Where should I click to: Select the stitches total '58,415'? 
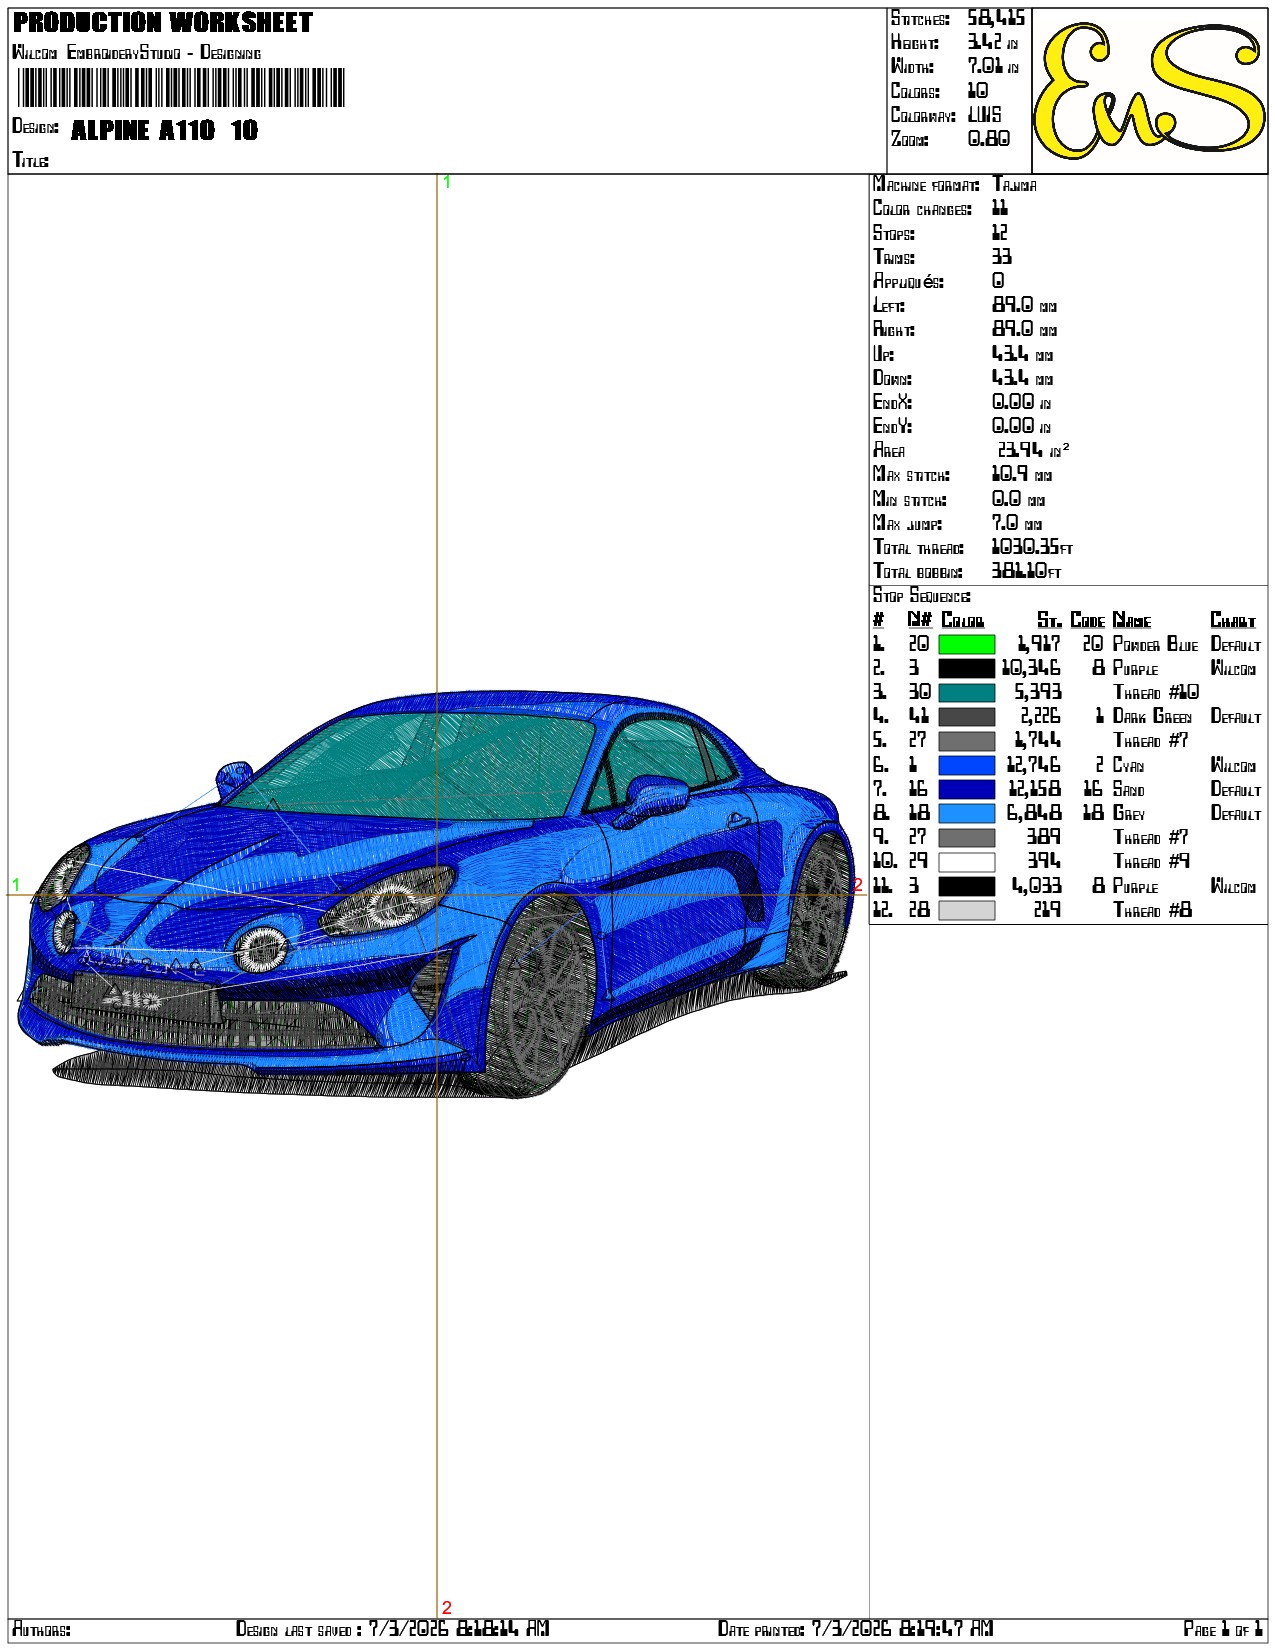click(996, 19)
